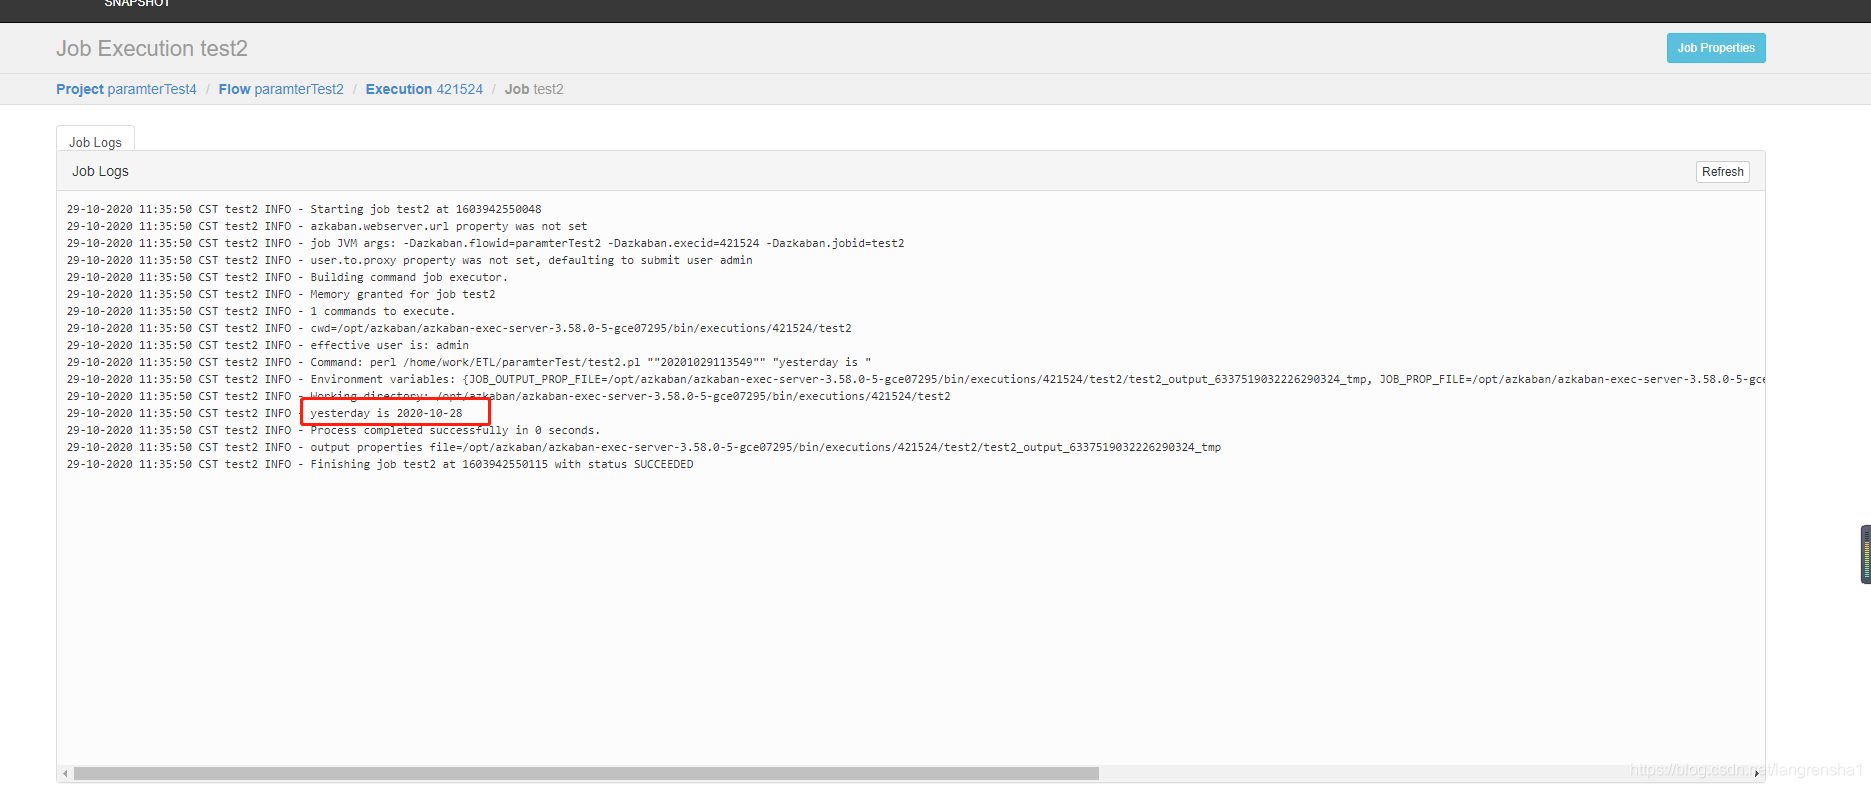
Task: Click the 'Job test2' breadcrumb text
Action: tap(534, 89)
